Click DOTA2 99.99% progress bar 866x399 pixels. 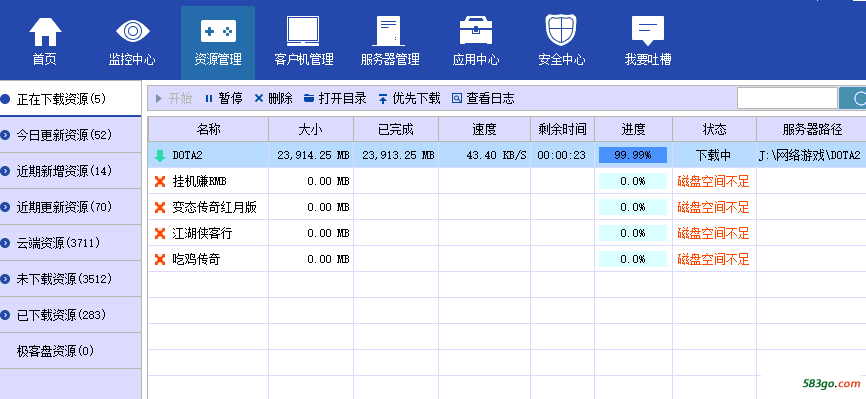(x=633, y=155)
